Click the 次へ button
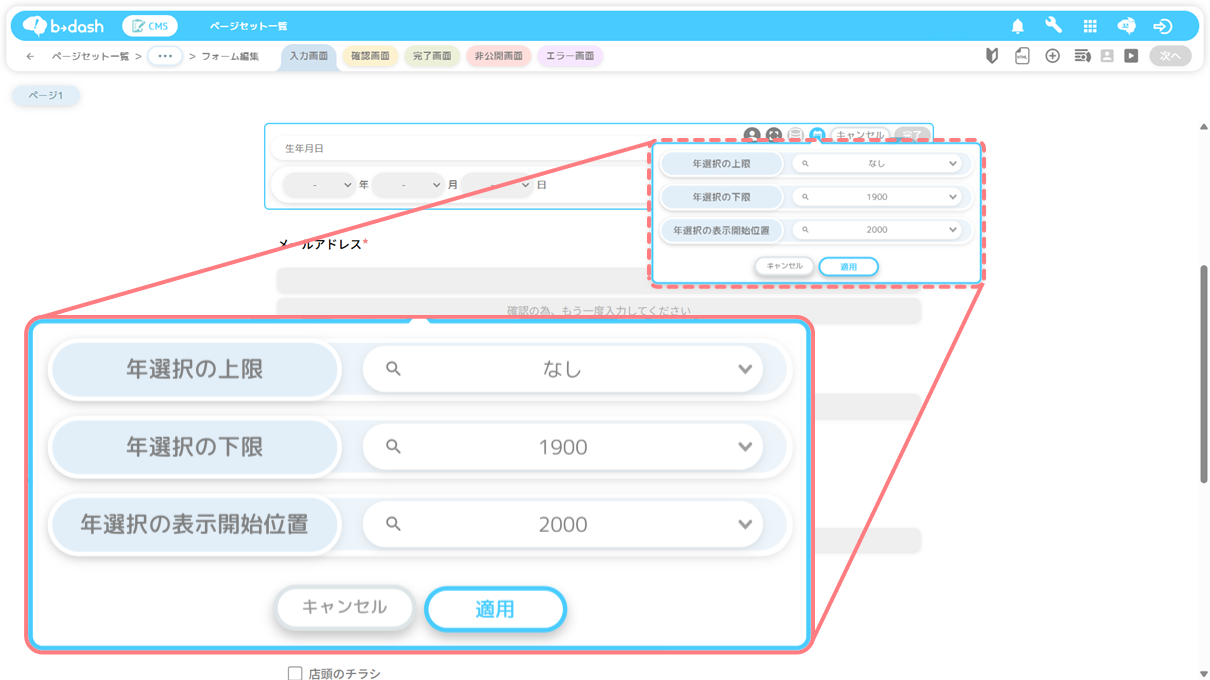The image size is (1210, 680). [1170, 56]
